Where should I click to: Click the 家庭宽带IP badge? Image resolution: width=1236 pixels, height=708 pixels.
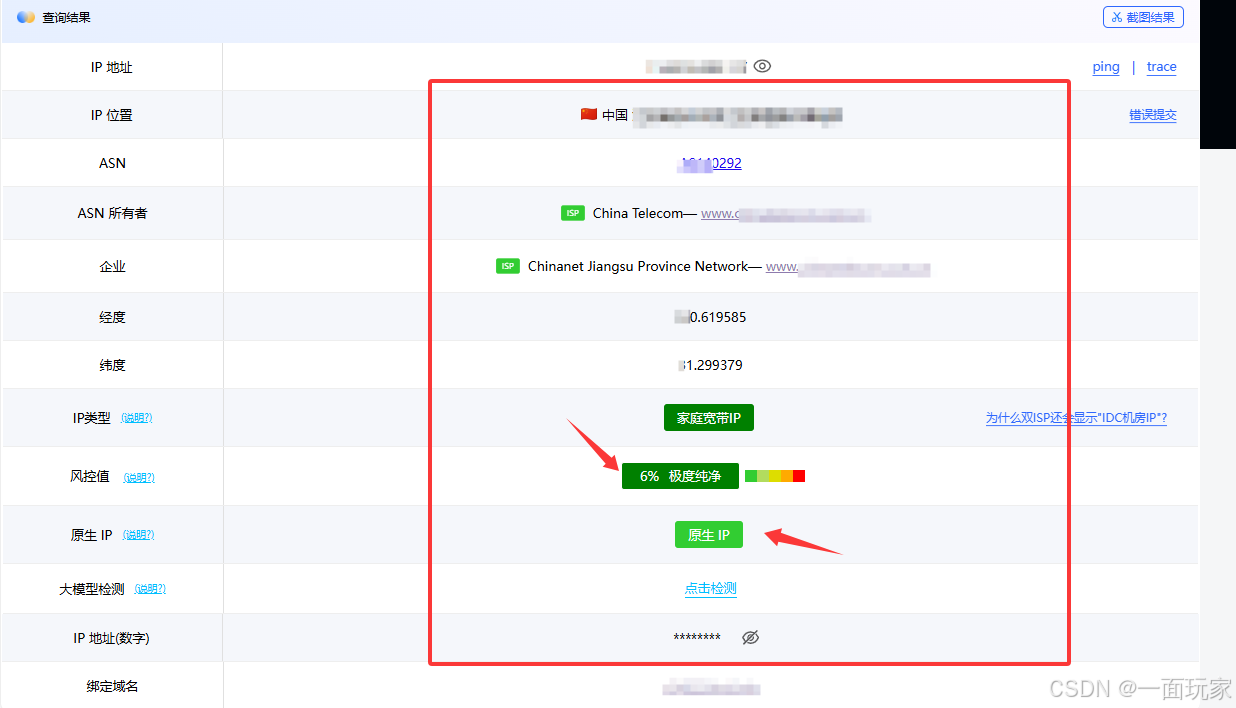click(709, 418)
